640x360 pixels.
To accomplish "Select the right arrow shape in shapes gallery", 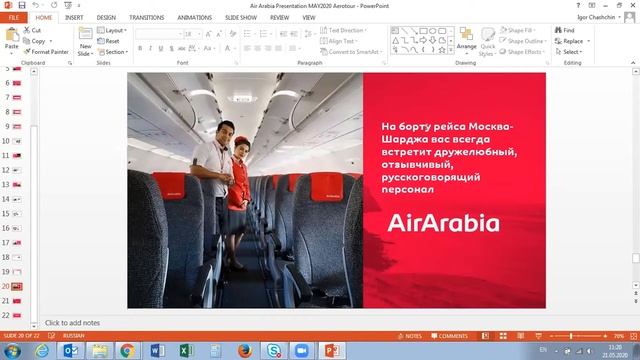I will (423, 40).
